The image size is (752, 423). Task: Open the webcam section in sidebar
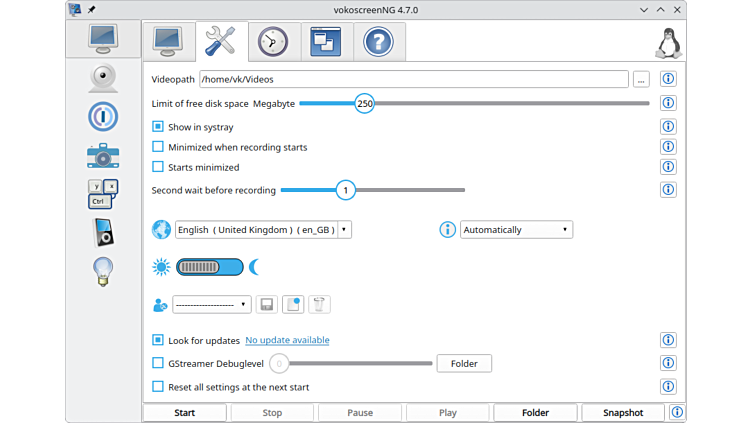tap(102, 78)
